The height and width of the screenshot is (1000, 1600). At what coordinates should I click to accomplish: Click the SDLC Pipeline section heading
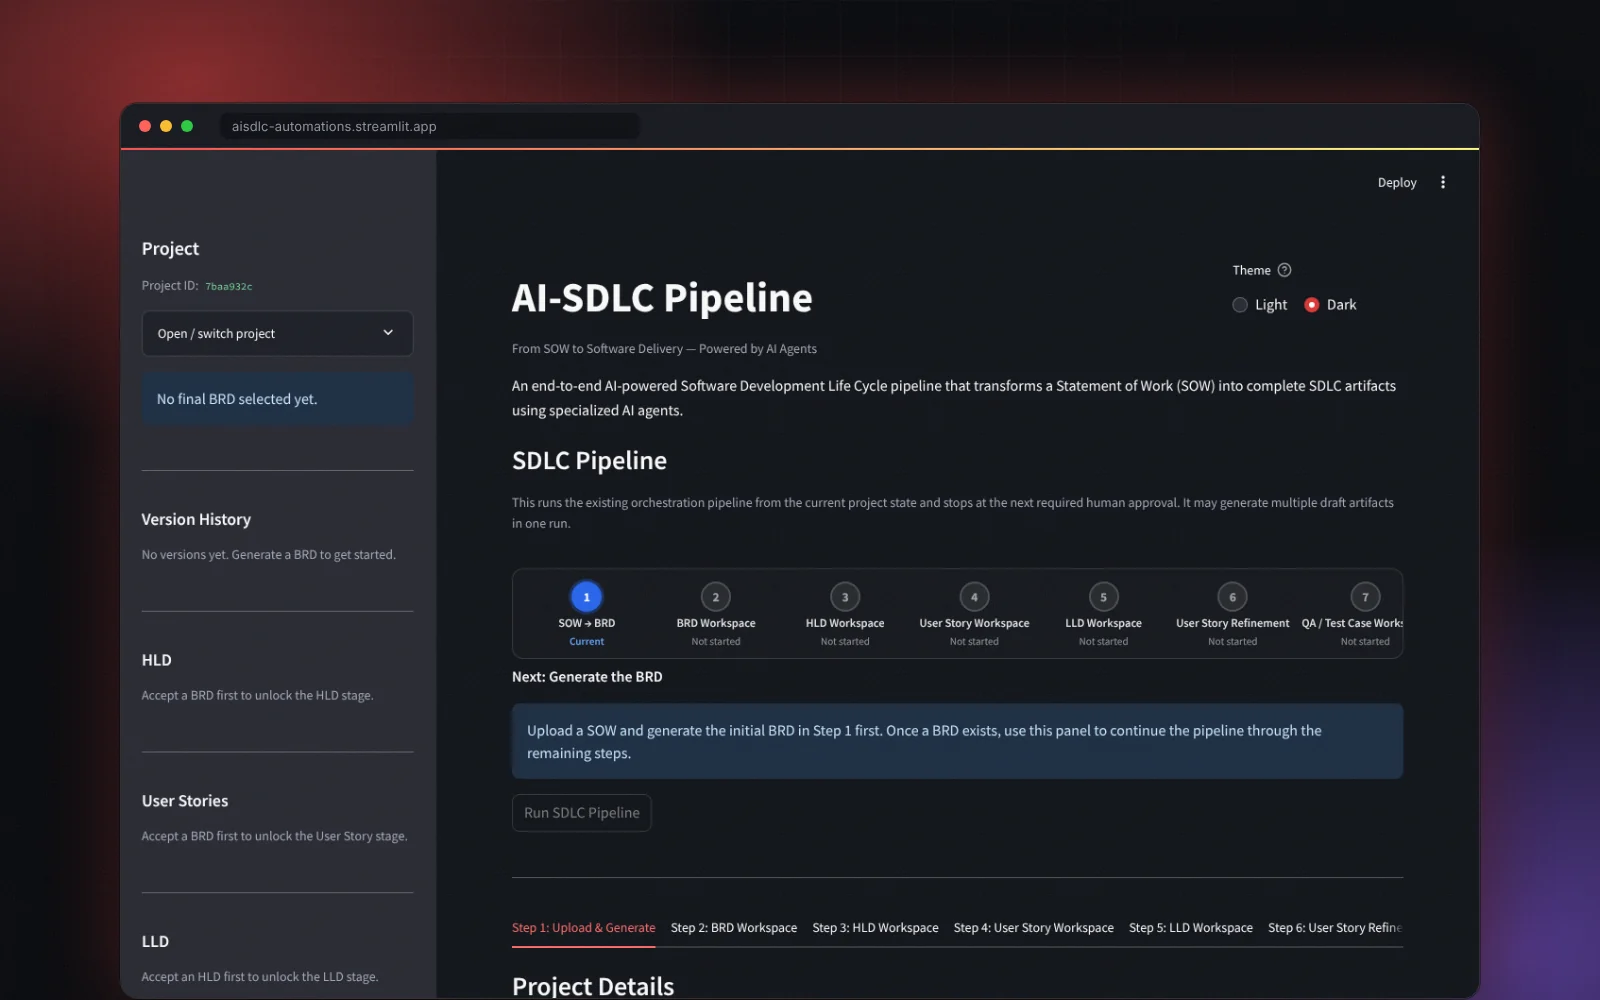589,461
